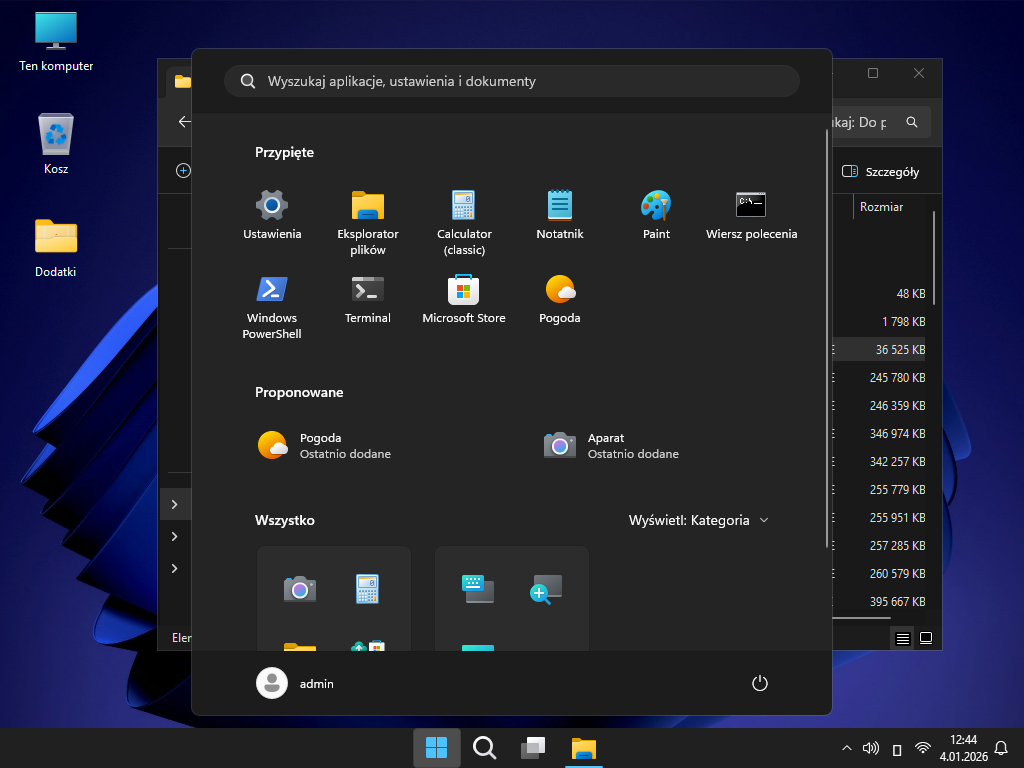Toggle the Szczegóły details pane
This screenshot has width=1024, height=768.
tap(881, 171)
